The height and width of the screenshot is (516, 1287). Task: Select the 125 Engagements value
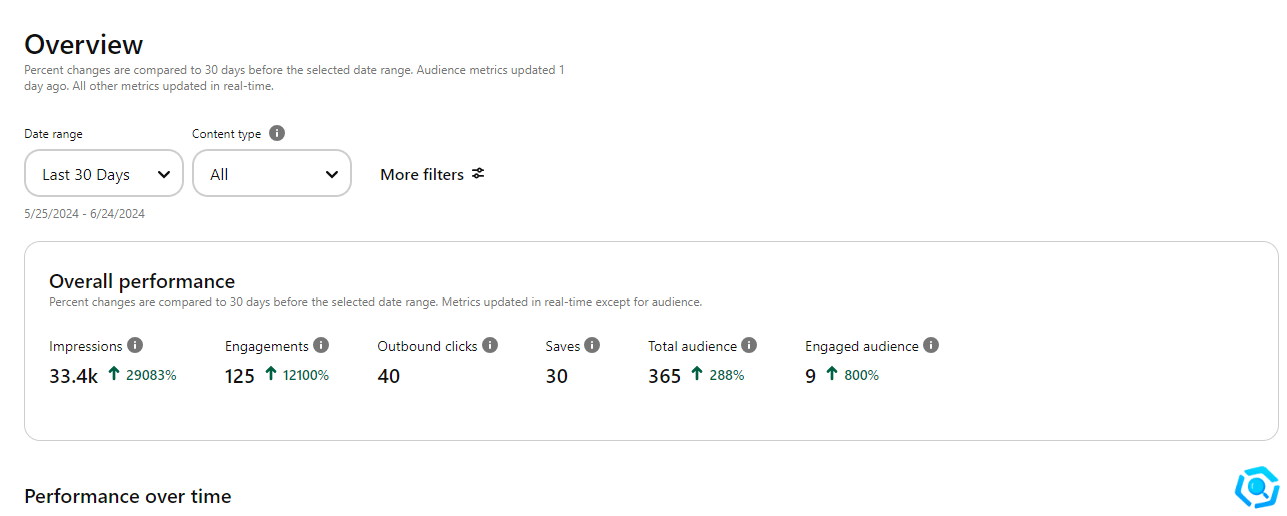(x=240, y=376)
